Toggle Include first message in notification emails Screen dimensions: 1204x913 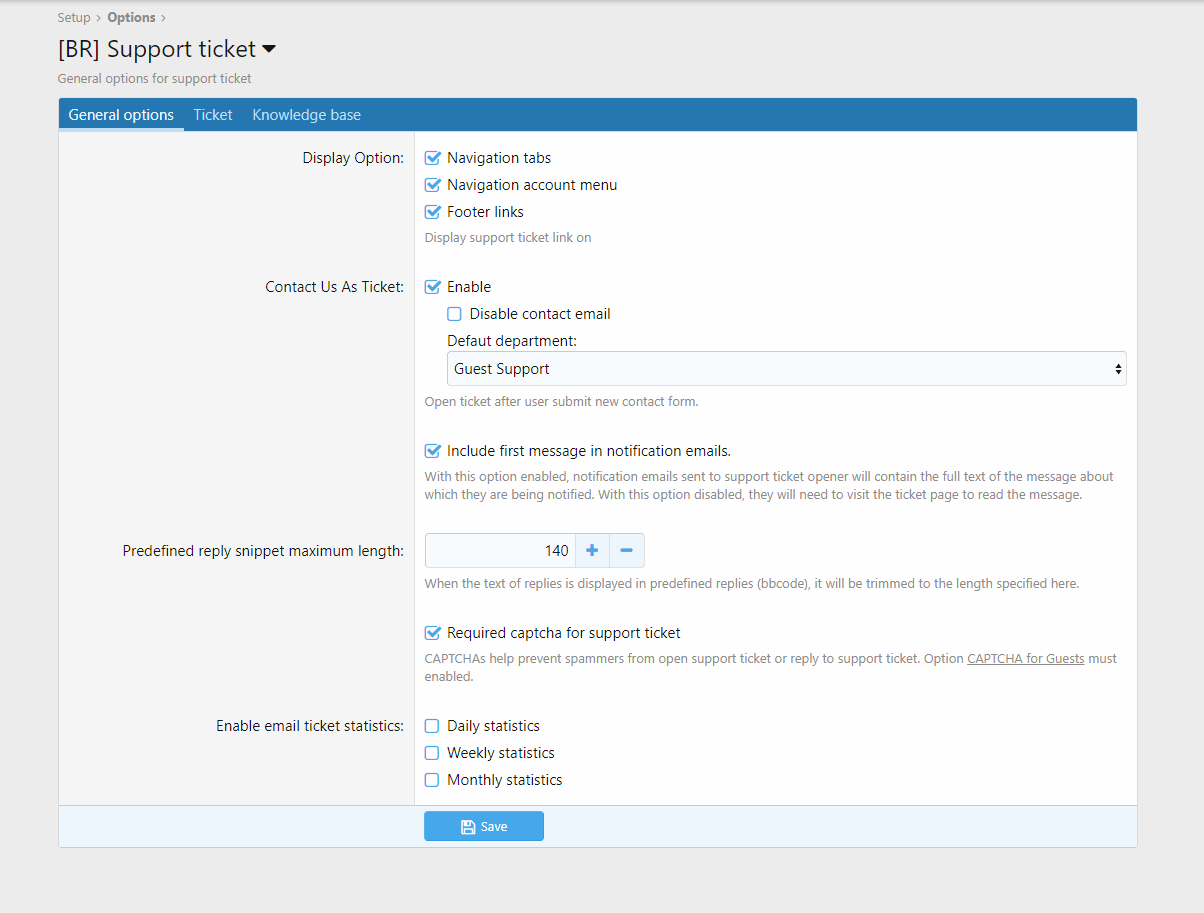click(x=433, y=451)
